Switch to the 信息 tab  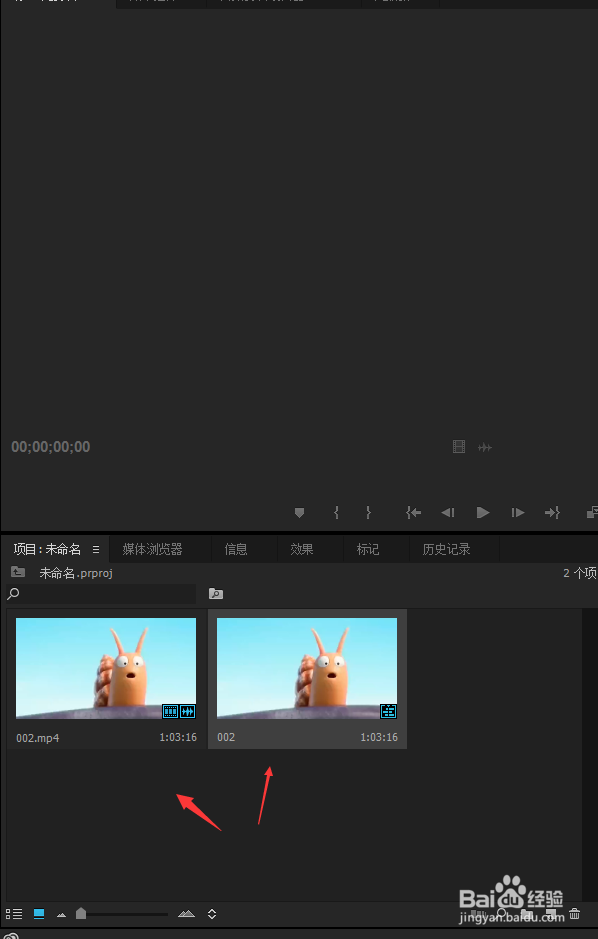[236, 549]
